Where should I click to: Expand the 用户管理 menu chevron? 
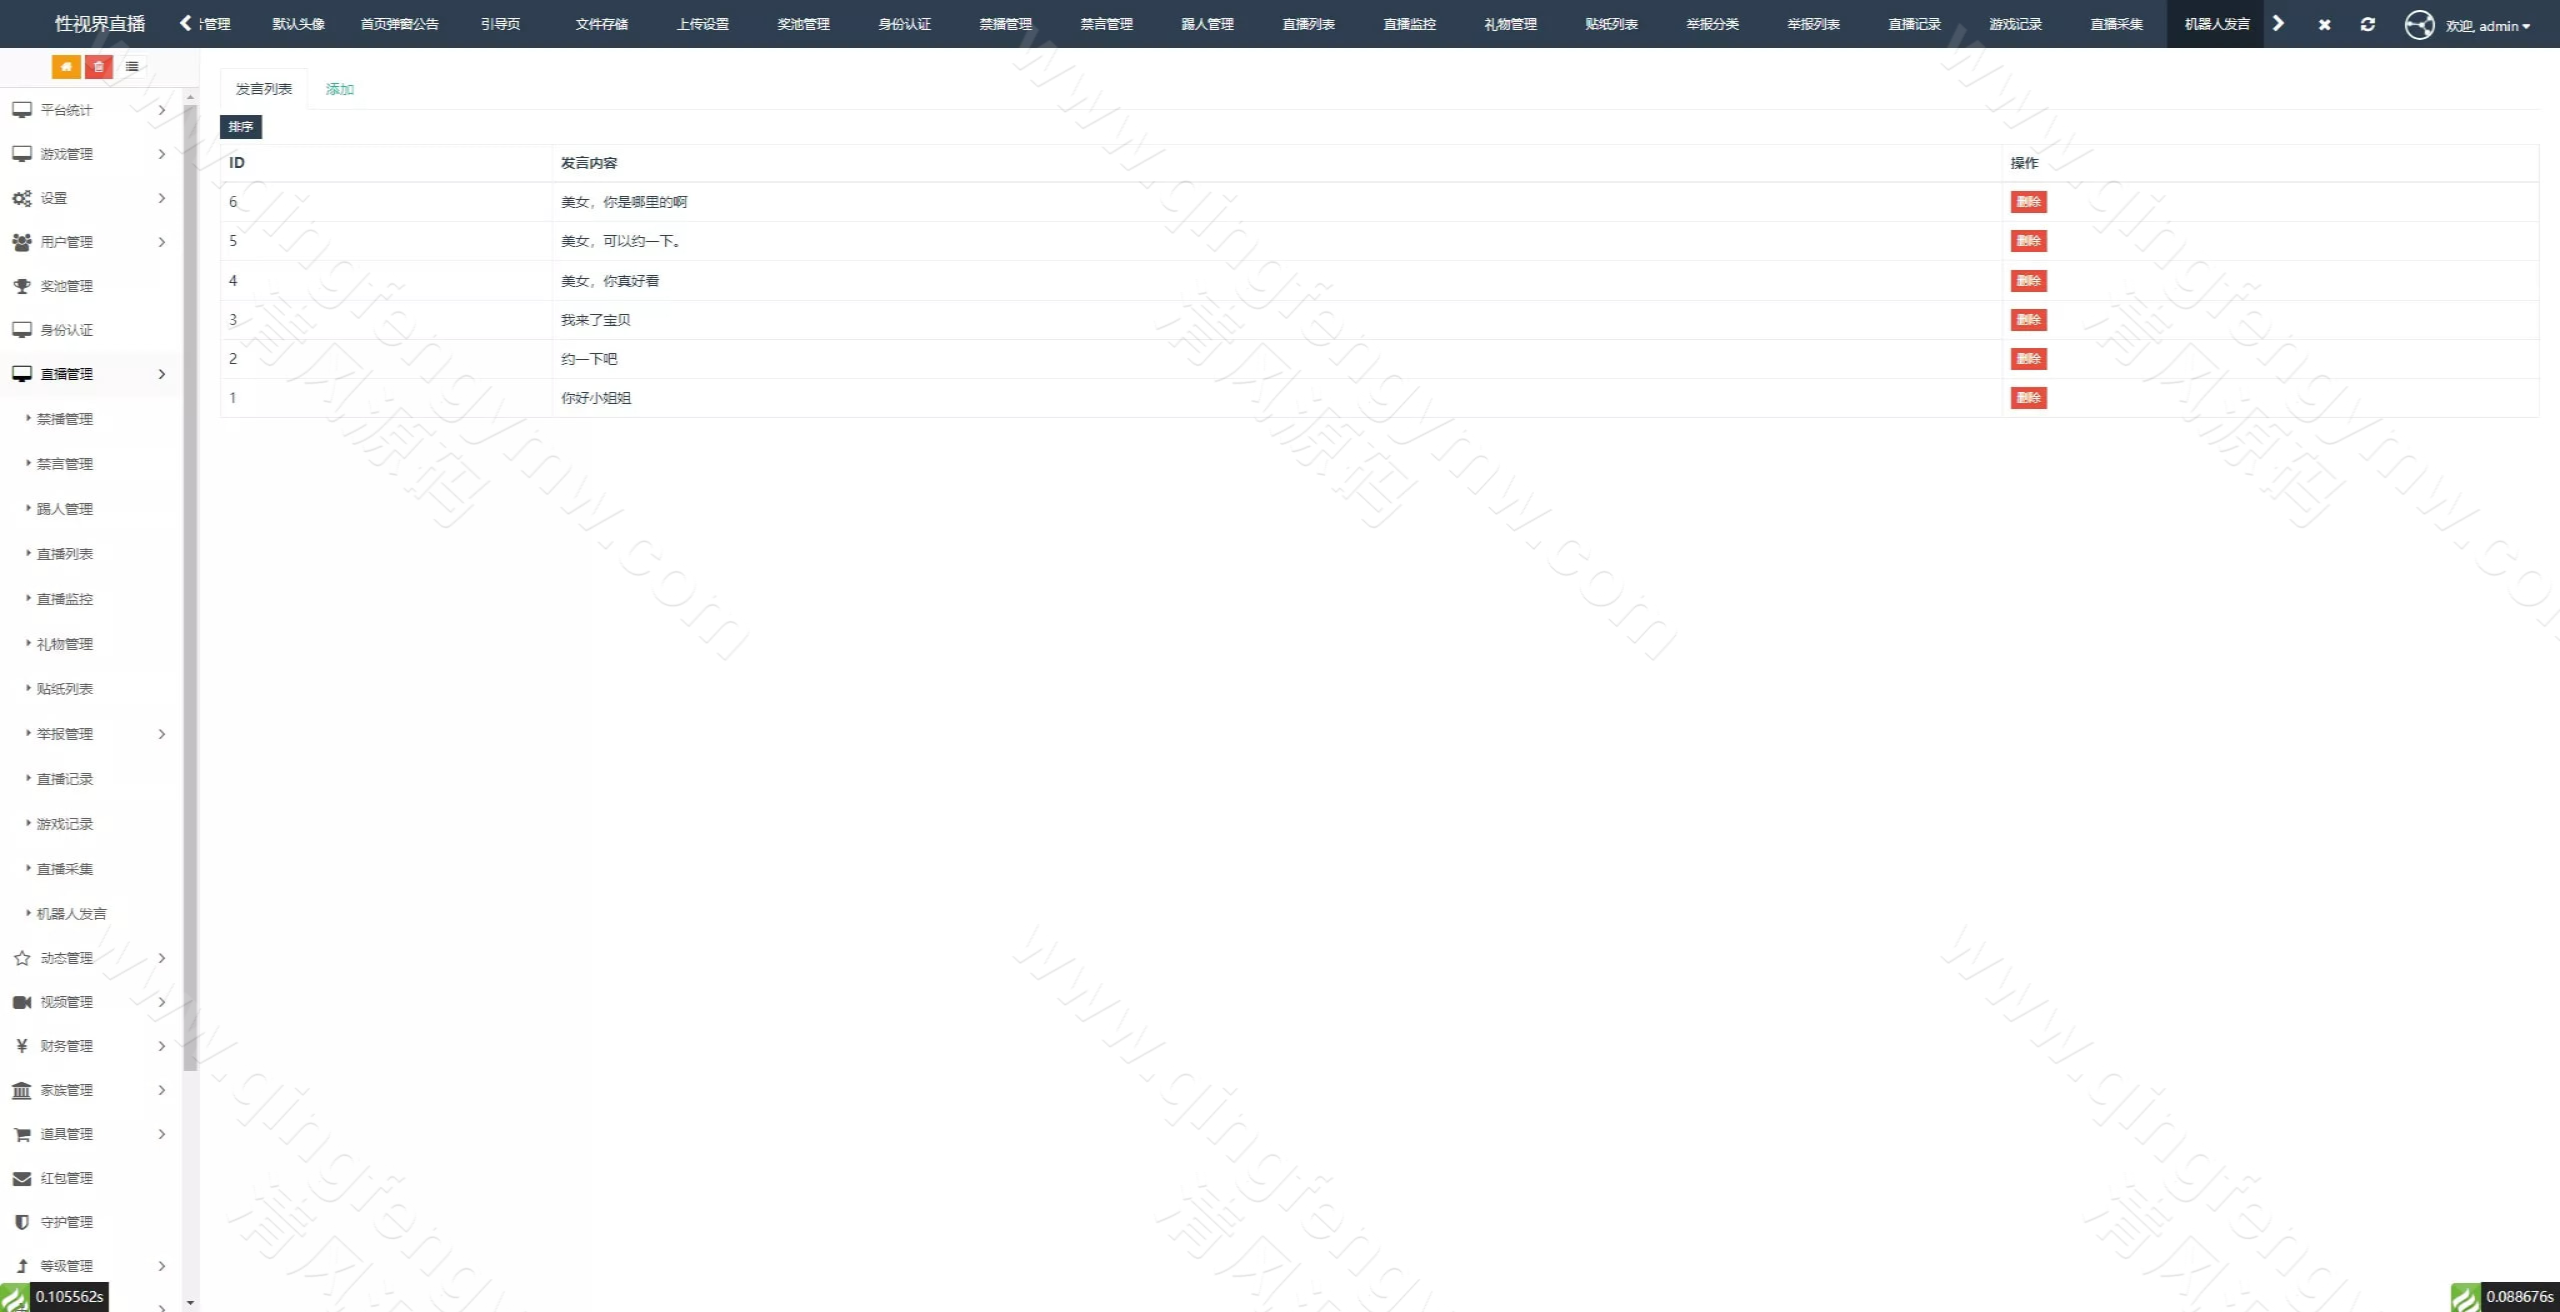point(162,242)
